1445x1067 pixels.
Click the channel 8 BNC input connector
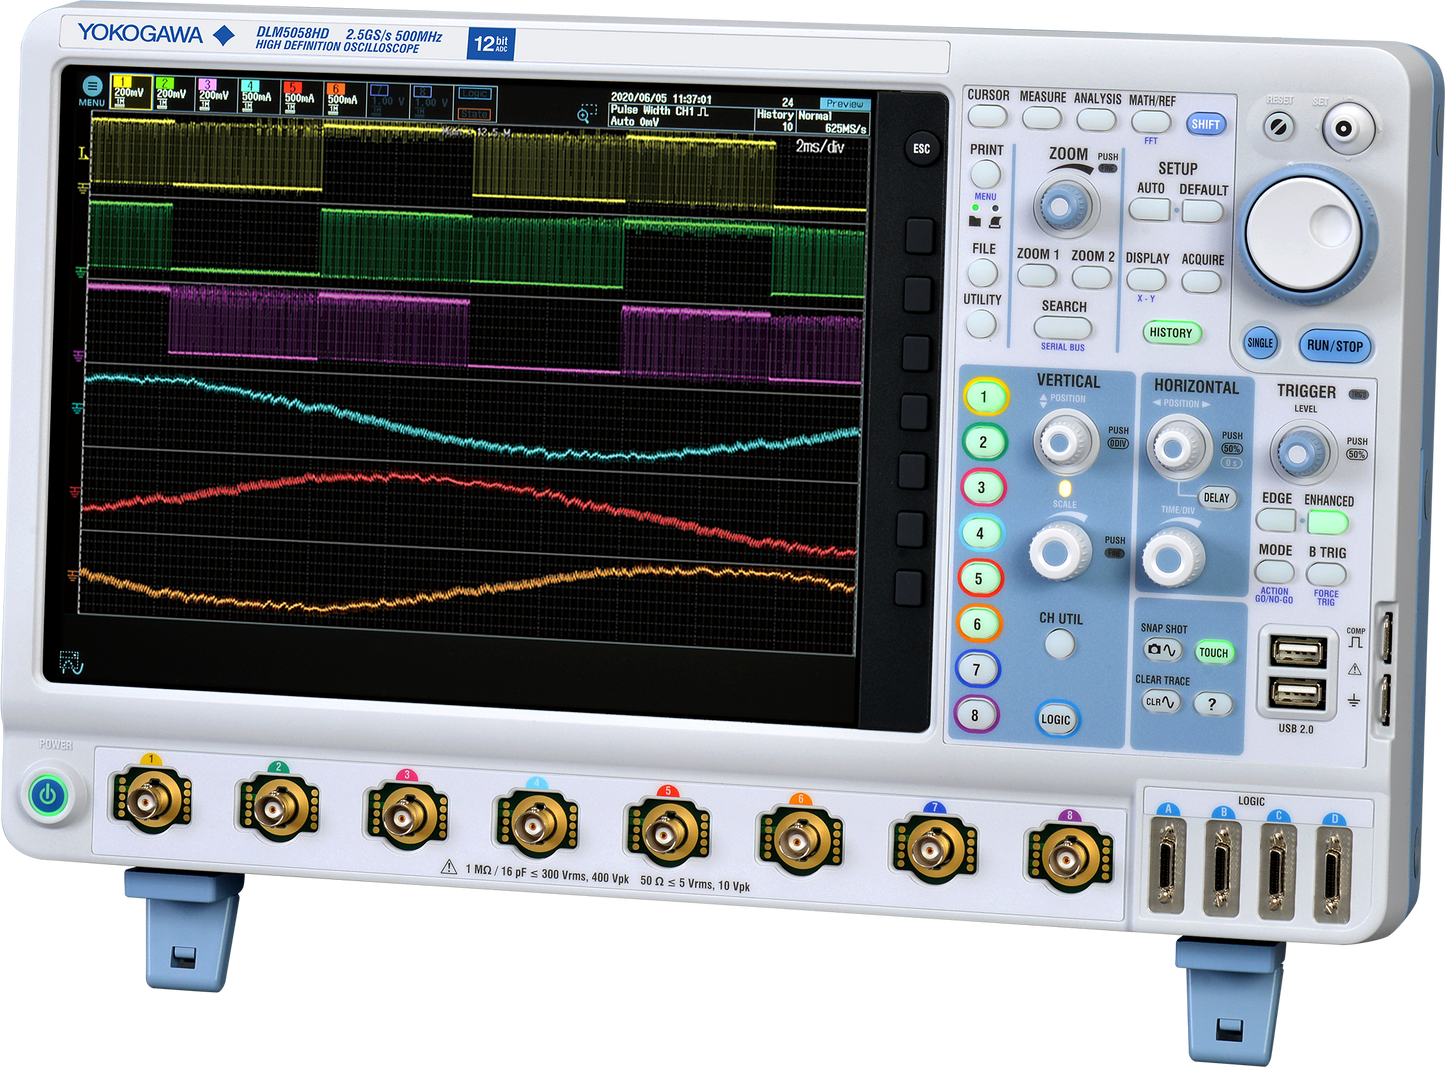coord(1068,857)
